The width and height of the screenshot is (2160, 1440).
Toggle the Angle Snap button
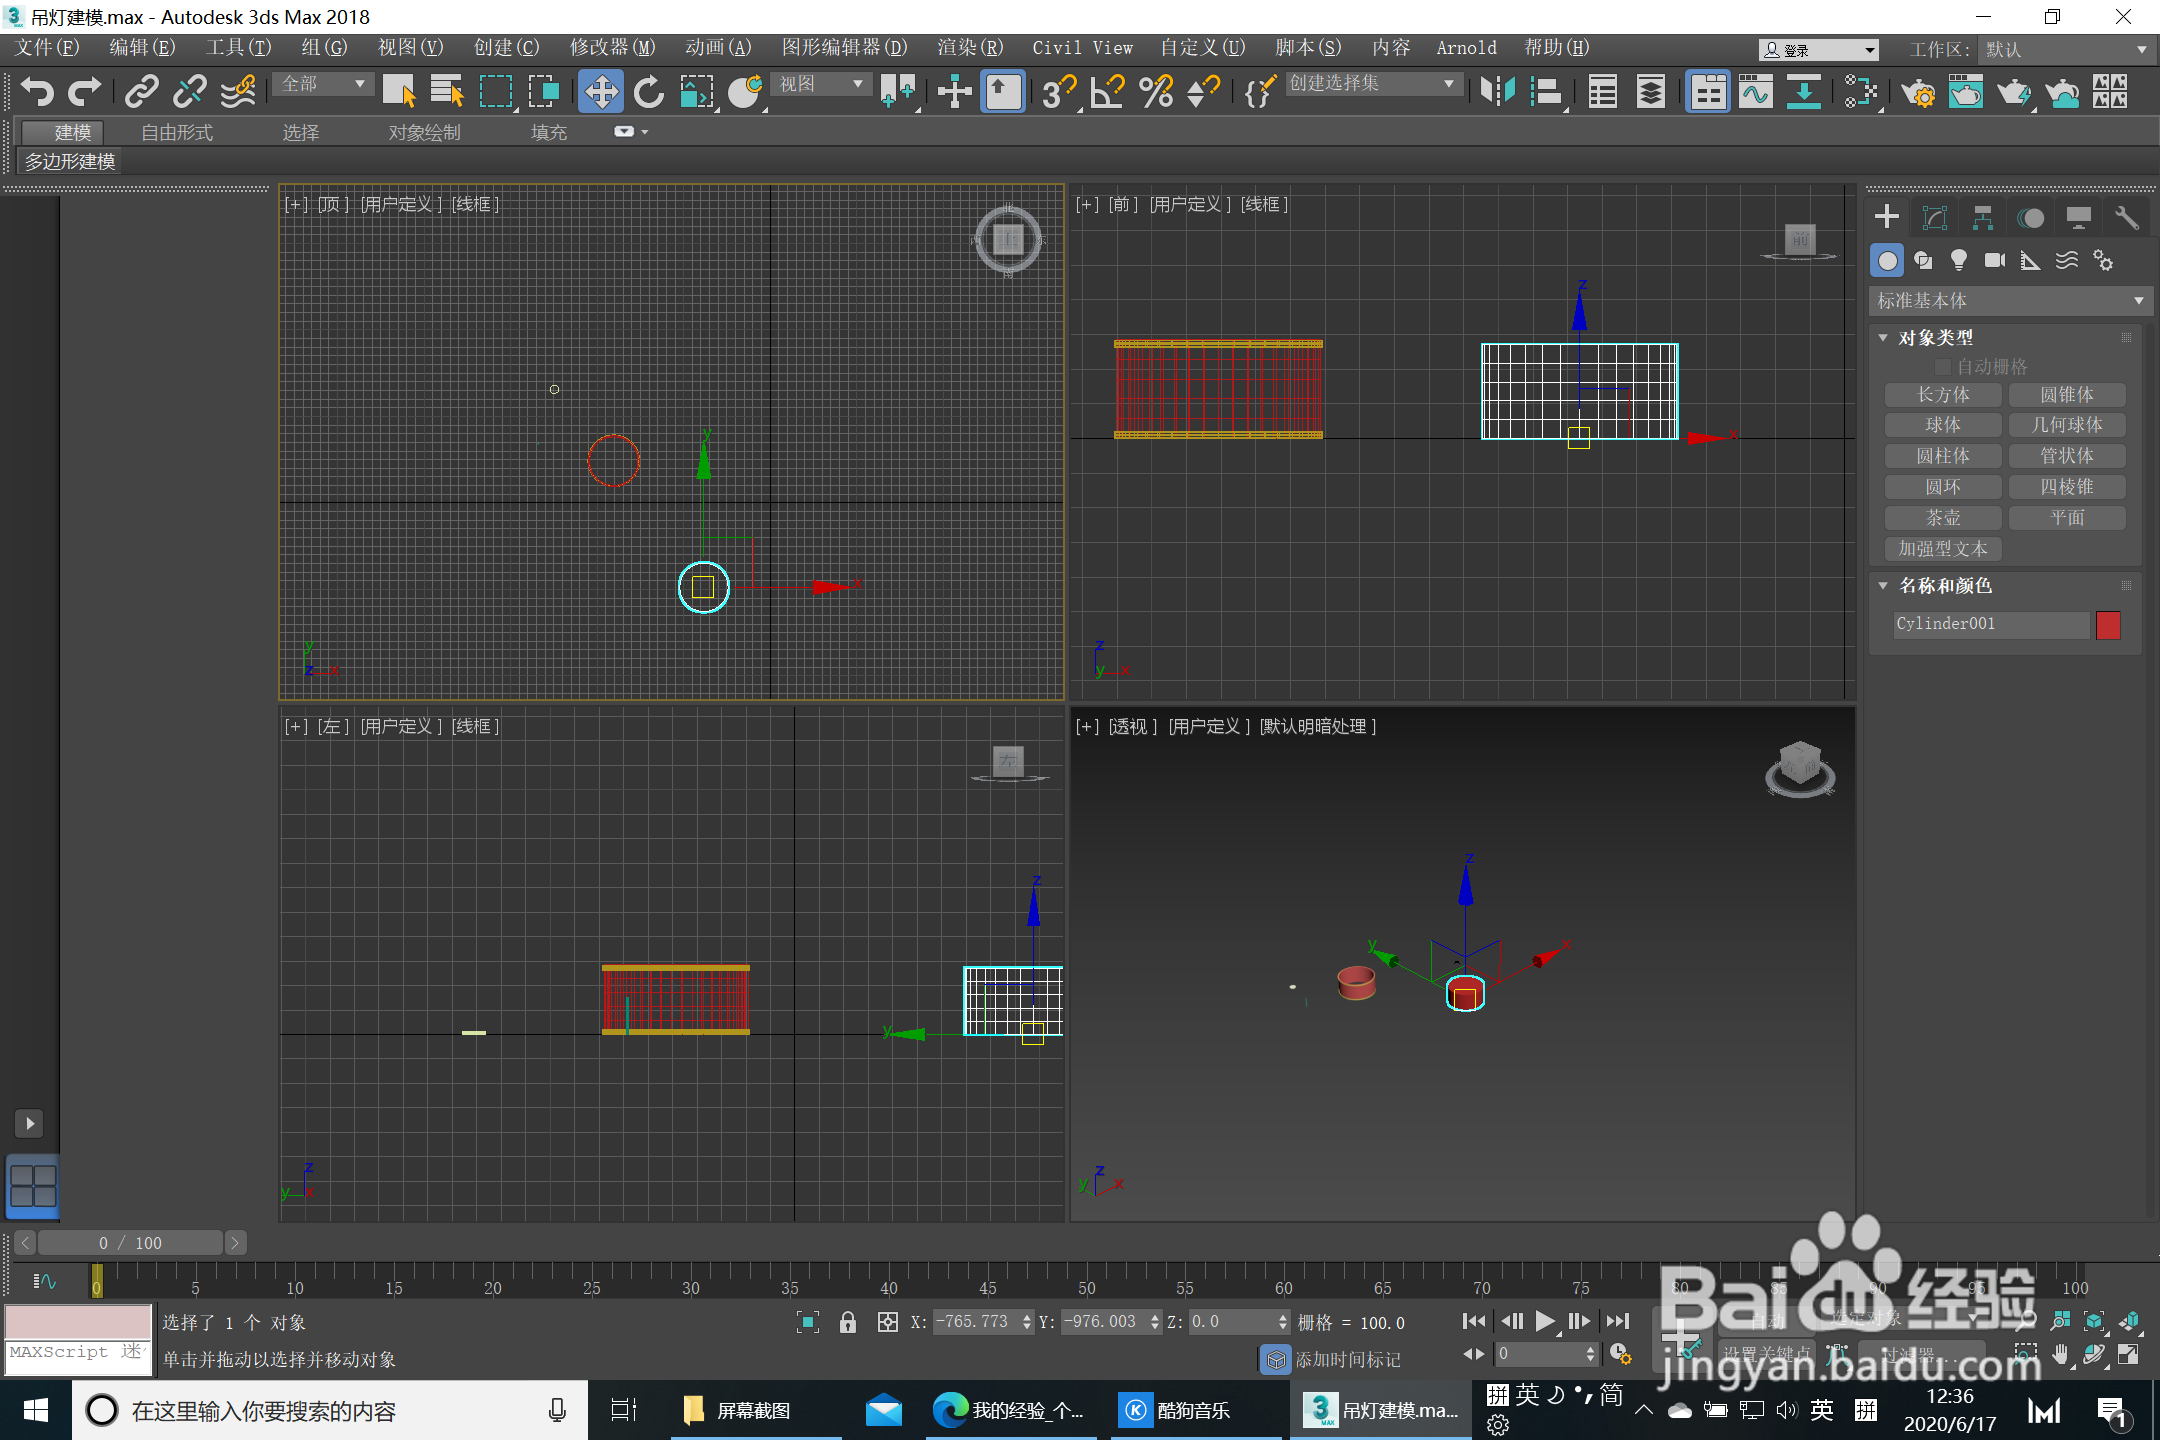[x=1107, y=92]
